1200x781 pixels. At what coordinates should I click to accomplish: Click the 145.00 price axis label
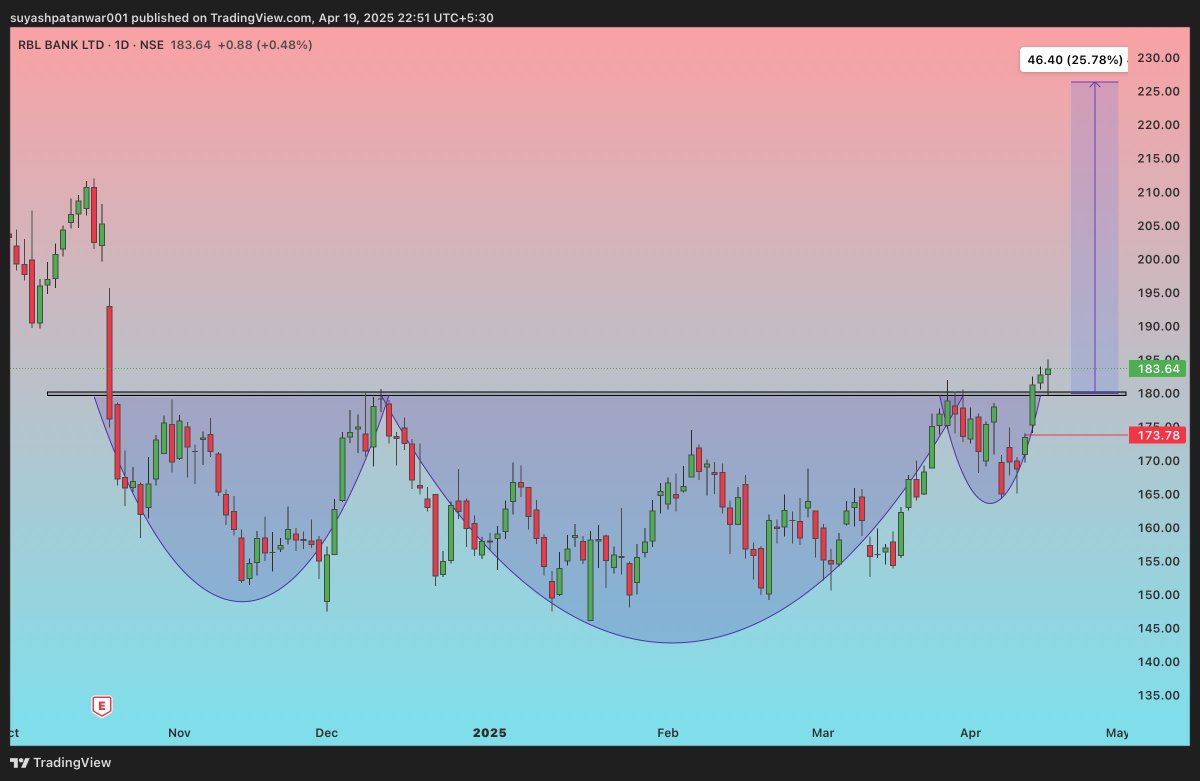(x=1157, y=628)
